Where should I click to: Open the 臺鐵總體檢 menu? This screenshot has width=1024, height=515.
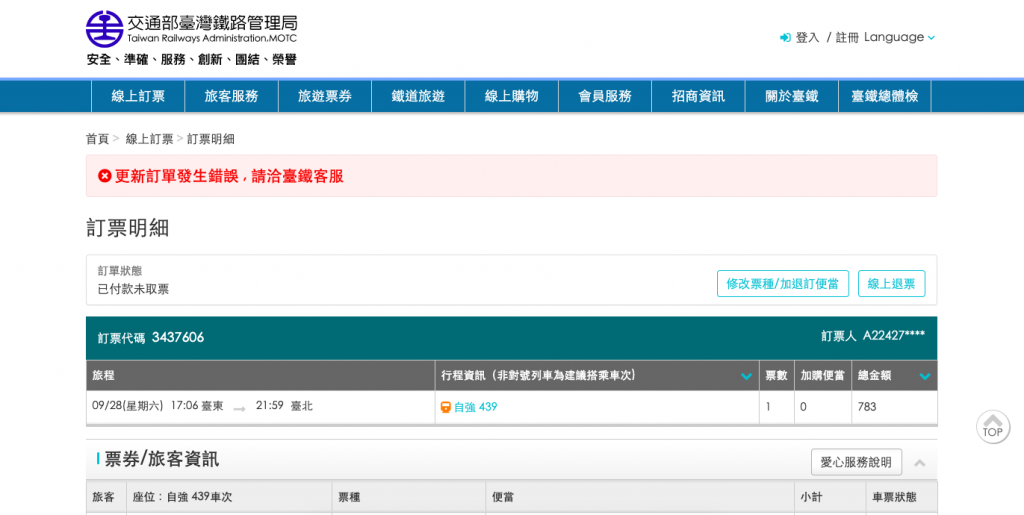tap(884, 96)
